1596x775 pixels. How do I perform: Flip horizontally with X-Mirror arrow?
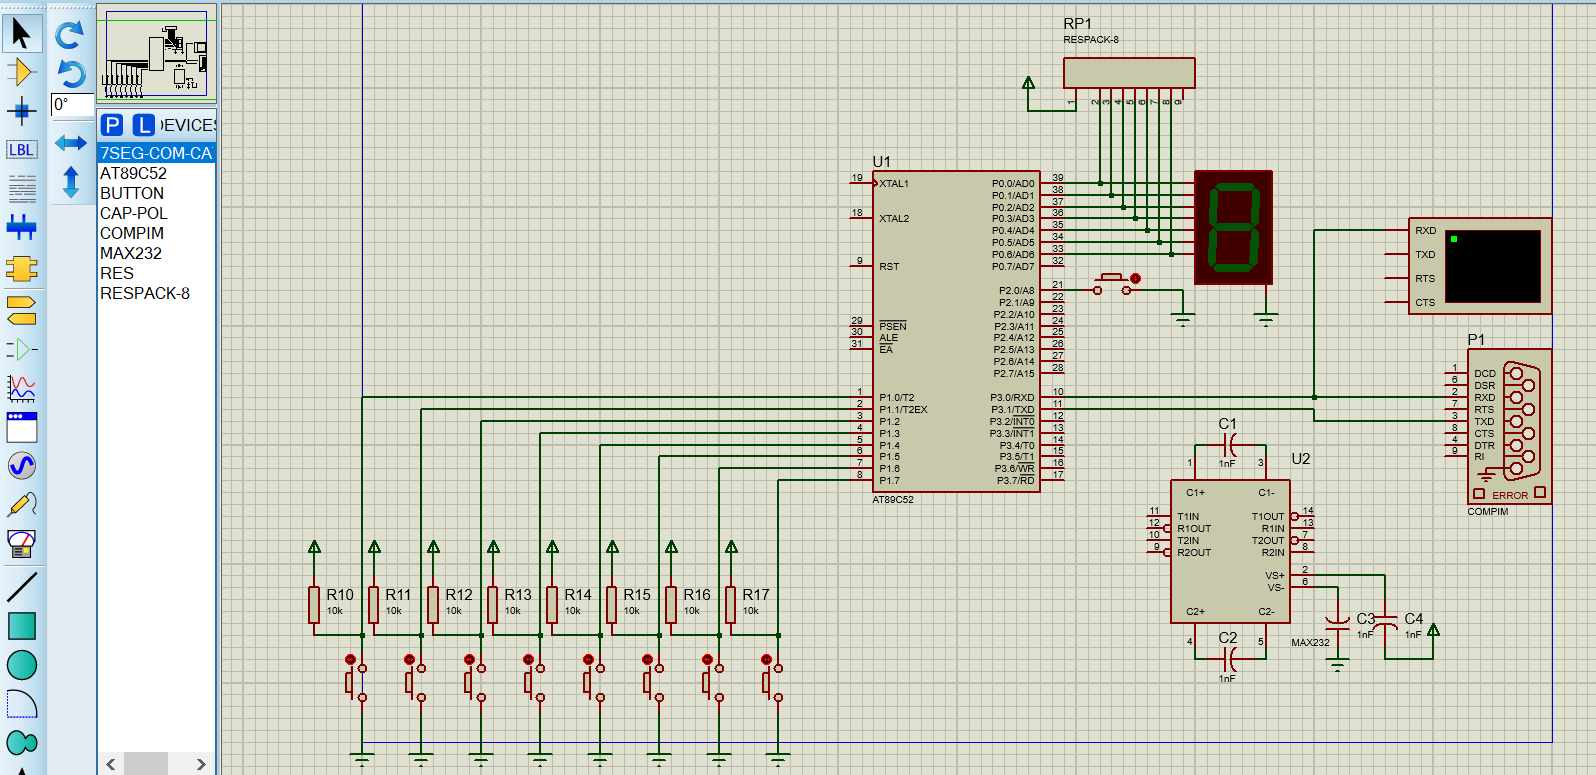70,143
